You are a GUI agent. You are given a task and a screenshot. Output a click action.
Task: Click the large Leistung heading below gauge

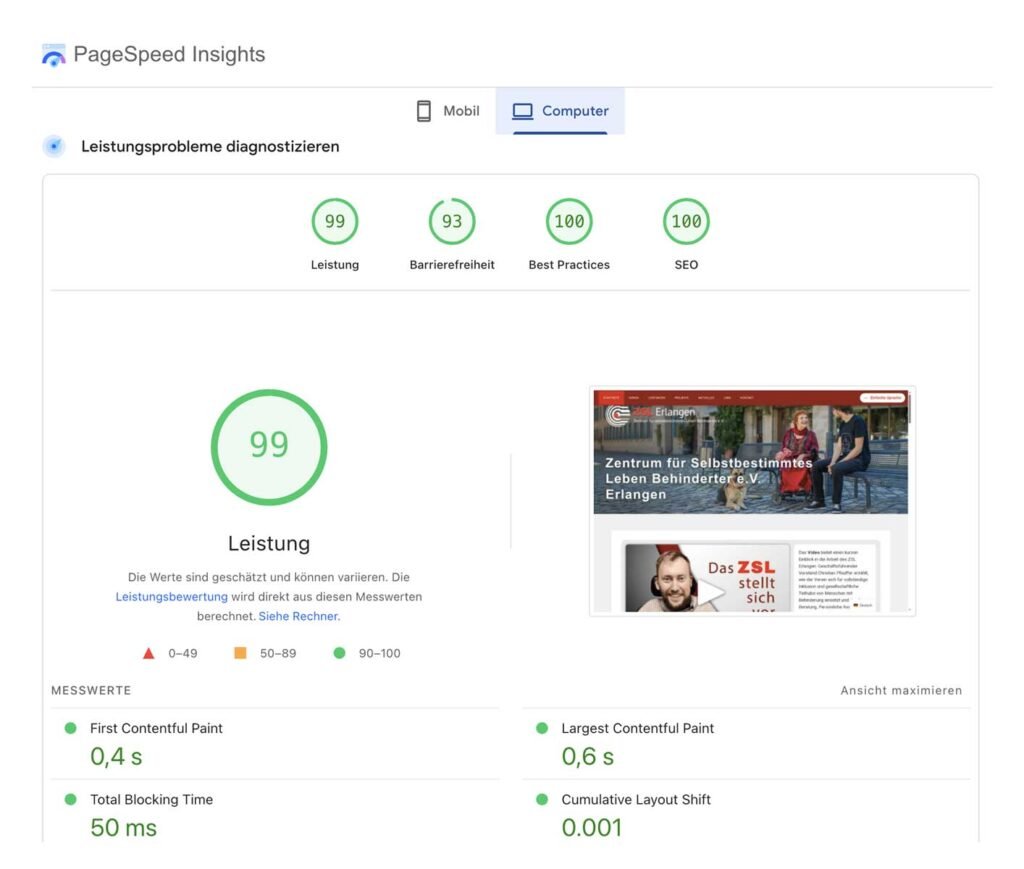click(269, 543)
